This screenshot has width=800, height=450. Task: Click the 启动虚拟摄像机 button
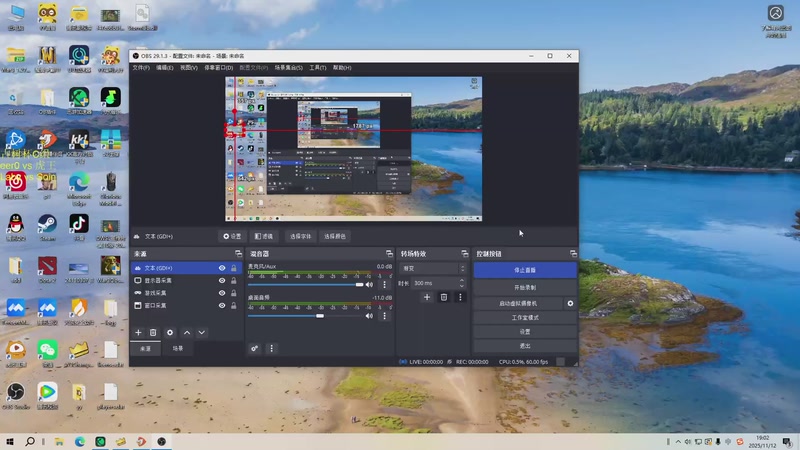click(518, 303)
